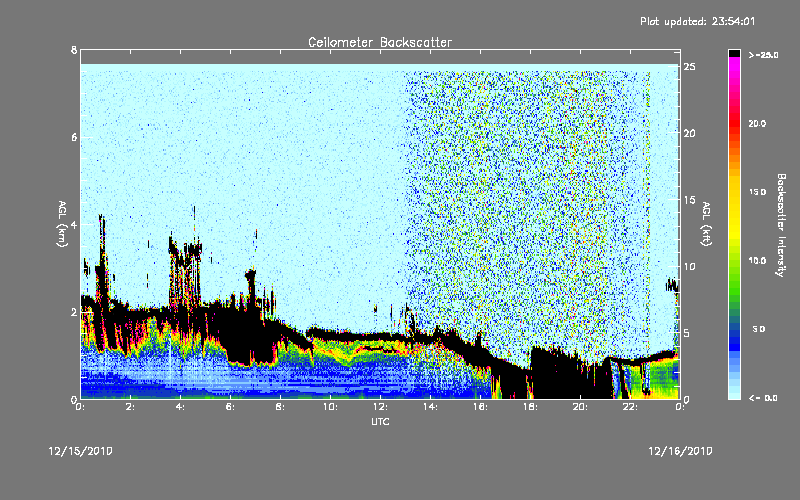Click the "16:" UTC hour tick label
This screenshot has width=800, height=500.
tap(480, 407)
